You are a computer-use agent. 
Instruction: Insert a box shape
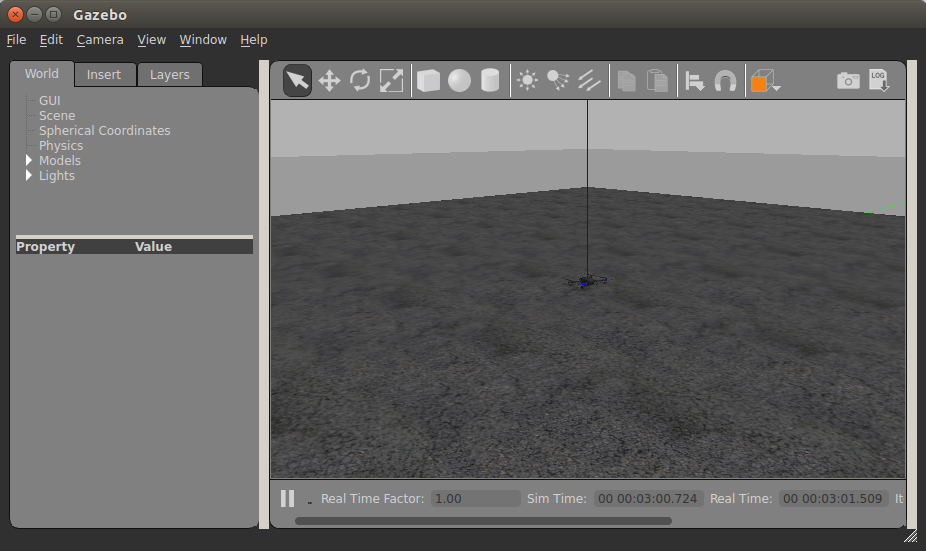[x=428, y=80]
